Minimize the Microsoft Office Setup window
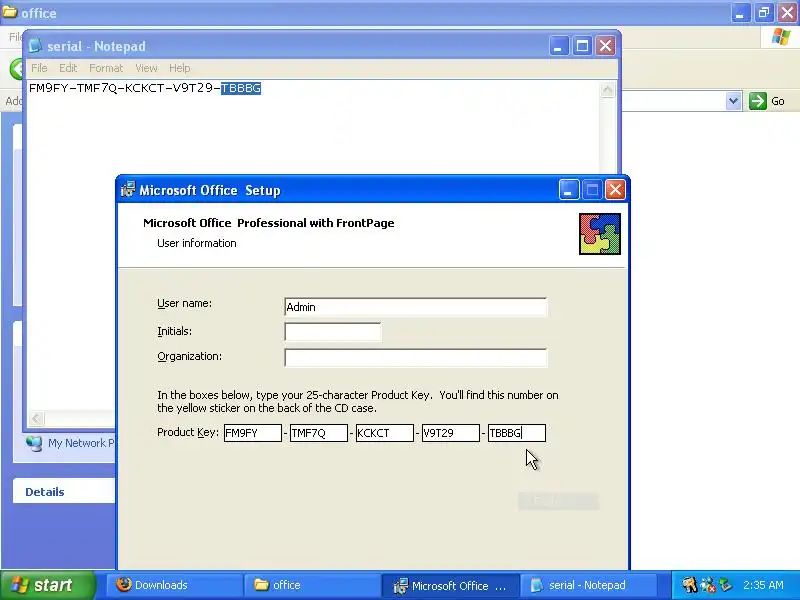 (x=569, y=190)
